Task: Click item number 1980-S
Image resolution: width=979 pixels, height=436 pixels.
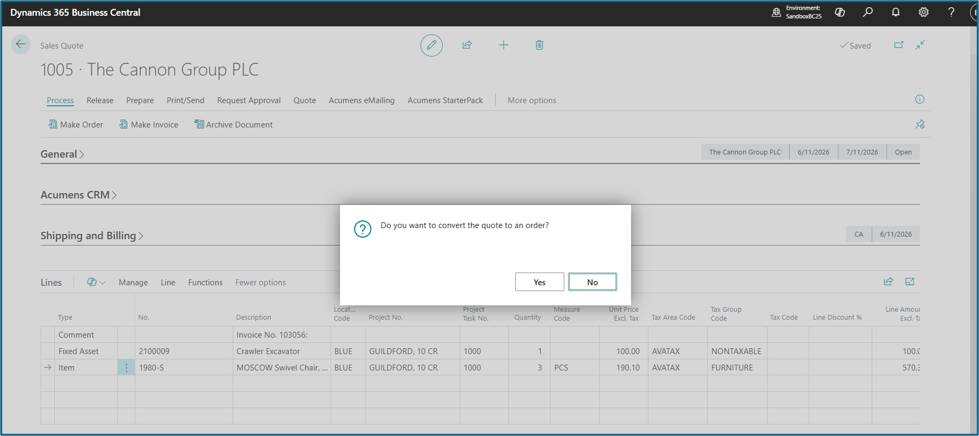Action: (x=184, y=368)
